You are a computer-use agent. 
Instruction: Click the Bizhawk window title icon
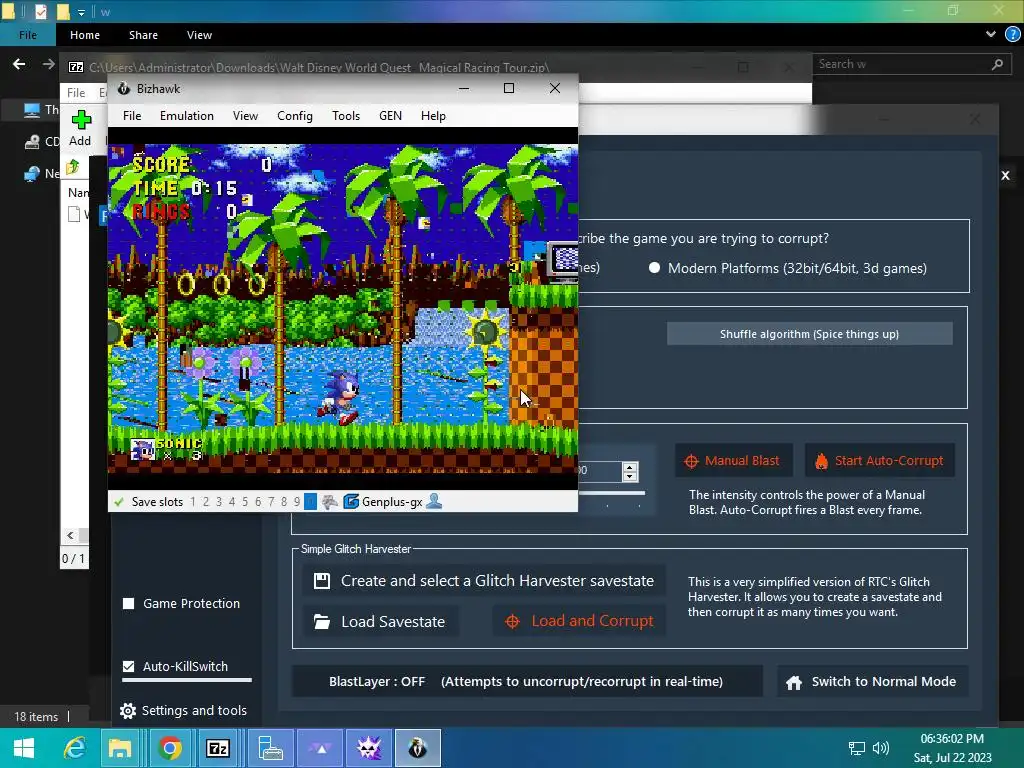coord(123,88)
